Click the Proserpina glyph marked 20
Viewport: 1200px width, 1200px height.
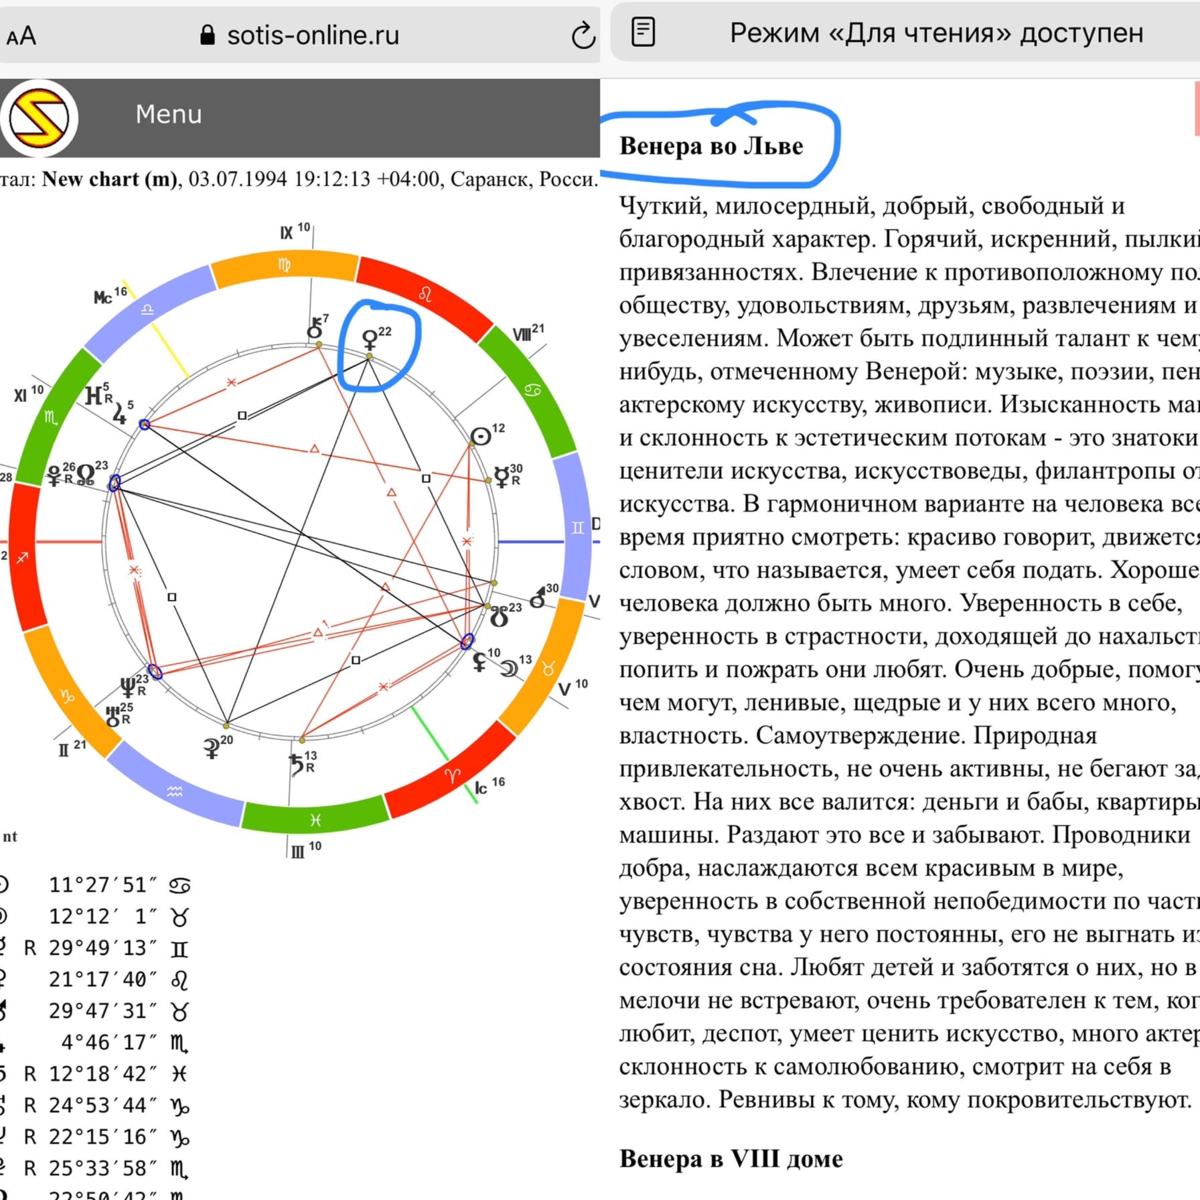coord(211,749)
